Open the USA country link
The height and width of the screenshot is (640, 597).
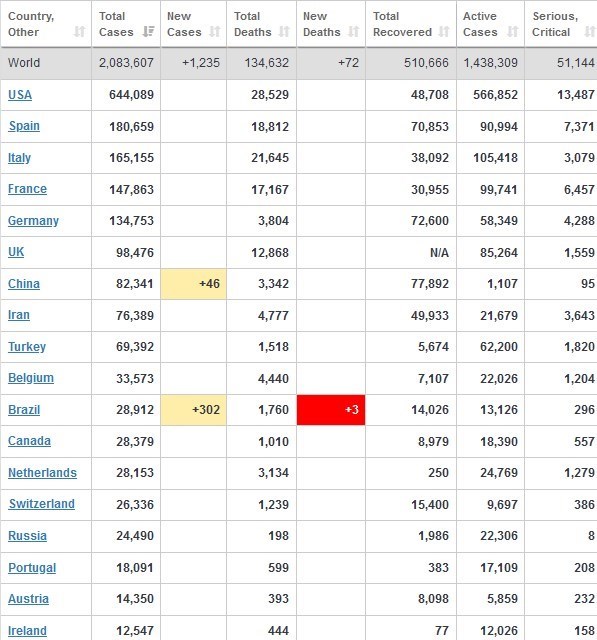coord(20,95)
